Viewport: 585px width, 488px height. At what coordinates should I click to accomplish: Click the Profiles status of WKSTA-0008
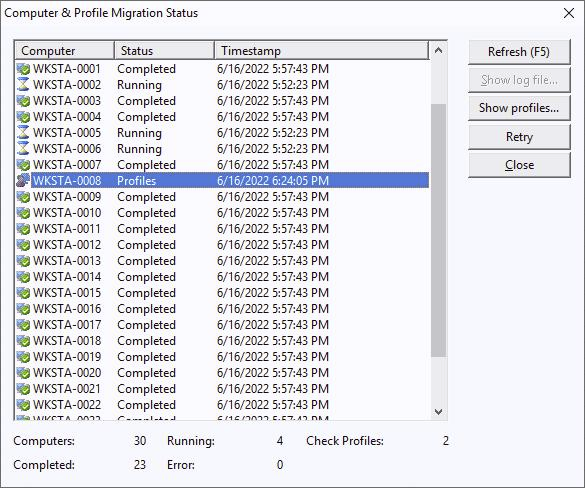click(136, 181)
